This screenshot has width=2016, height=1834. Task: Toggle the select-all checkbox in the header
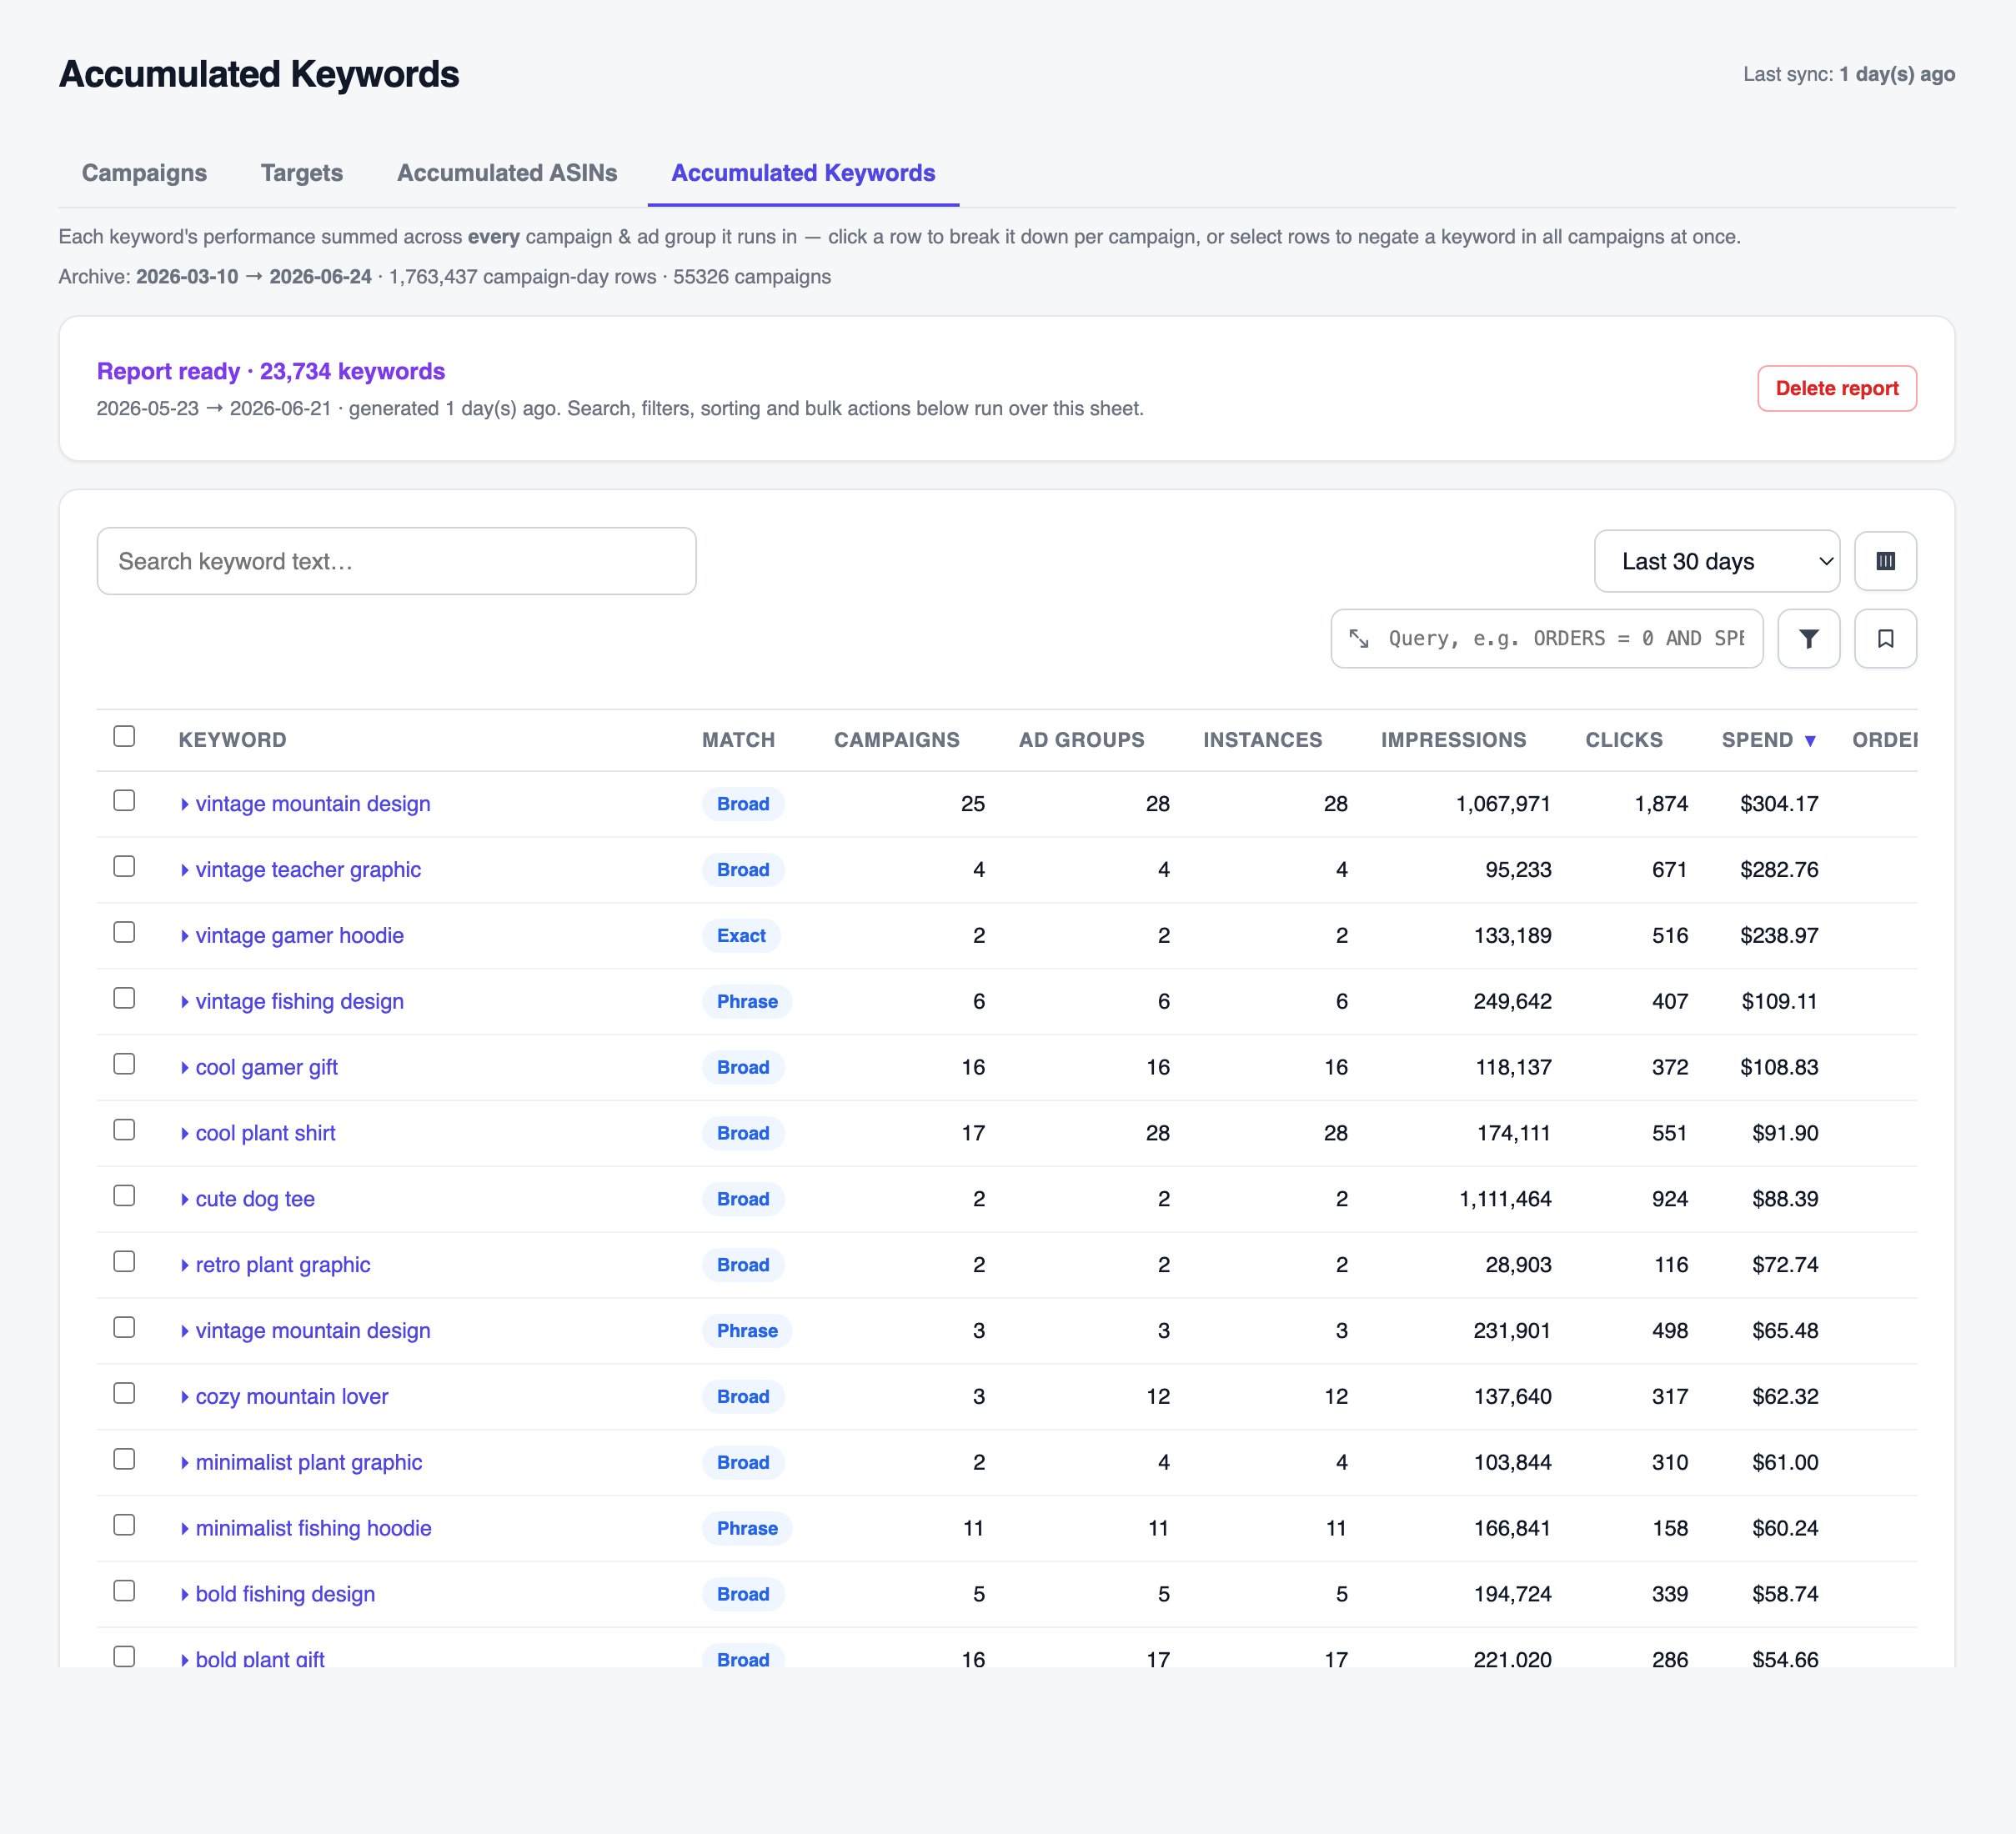click(x=124, y=736)
